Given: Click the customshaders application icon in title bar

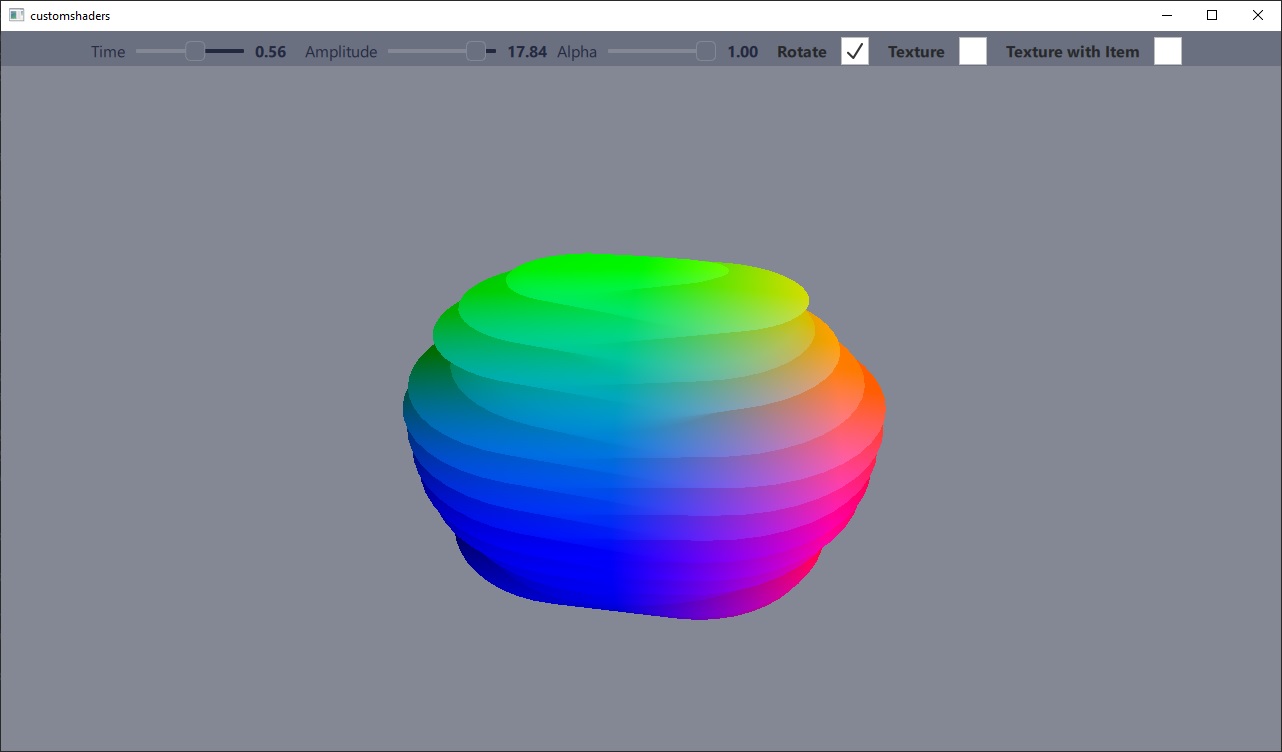Looking at the screenshot, I should click(16, 15).
